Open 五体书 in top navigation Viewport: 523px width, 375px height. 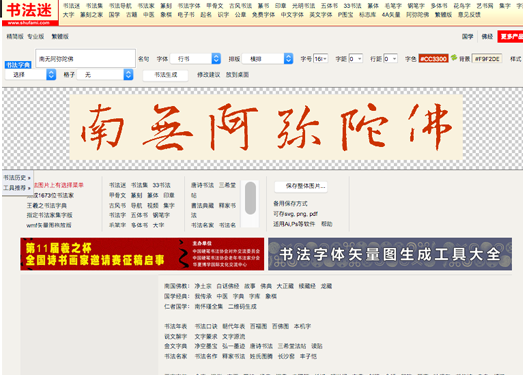(329, 6)
